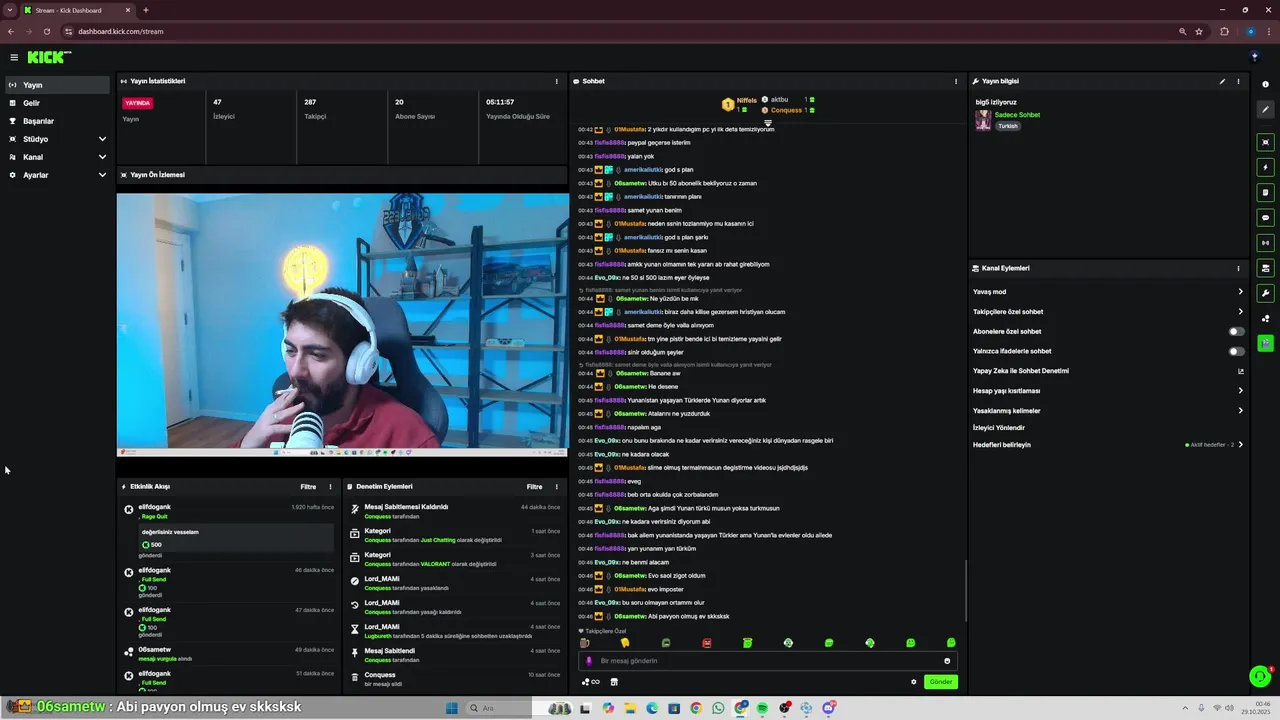The width and height of the screenshot is (1280, 720).
Task: Click the stream preview video
Action: 343,325
